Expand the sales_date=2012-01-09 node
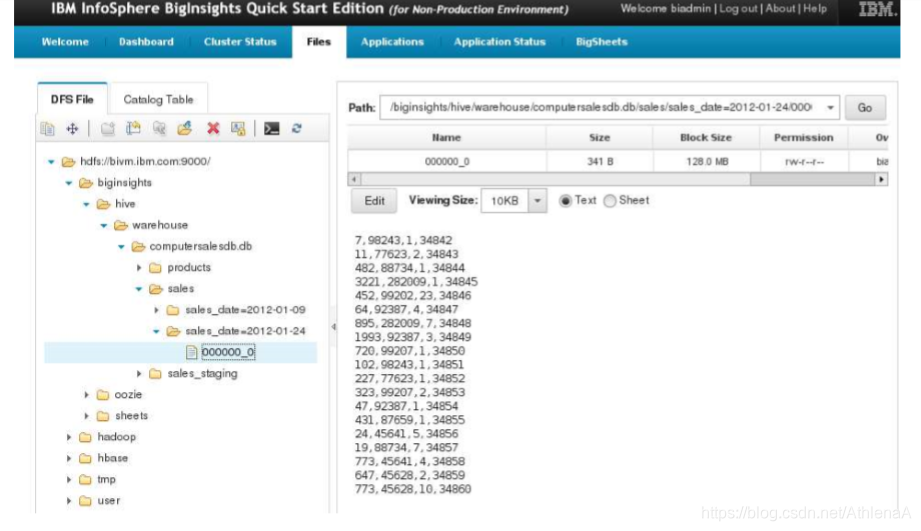Image resolution: width=921 pixels, height=531 pixels. click(x=156, y=310)
